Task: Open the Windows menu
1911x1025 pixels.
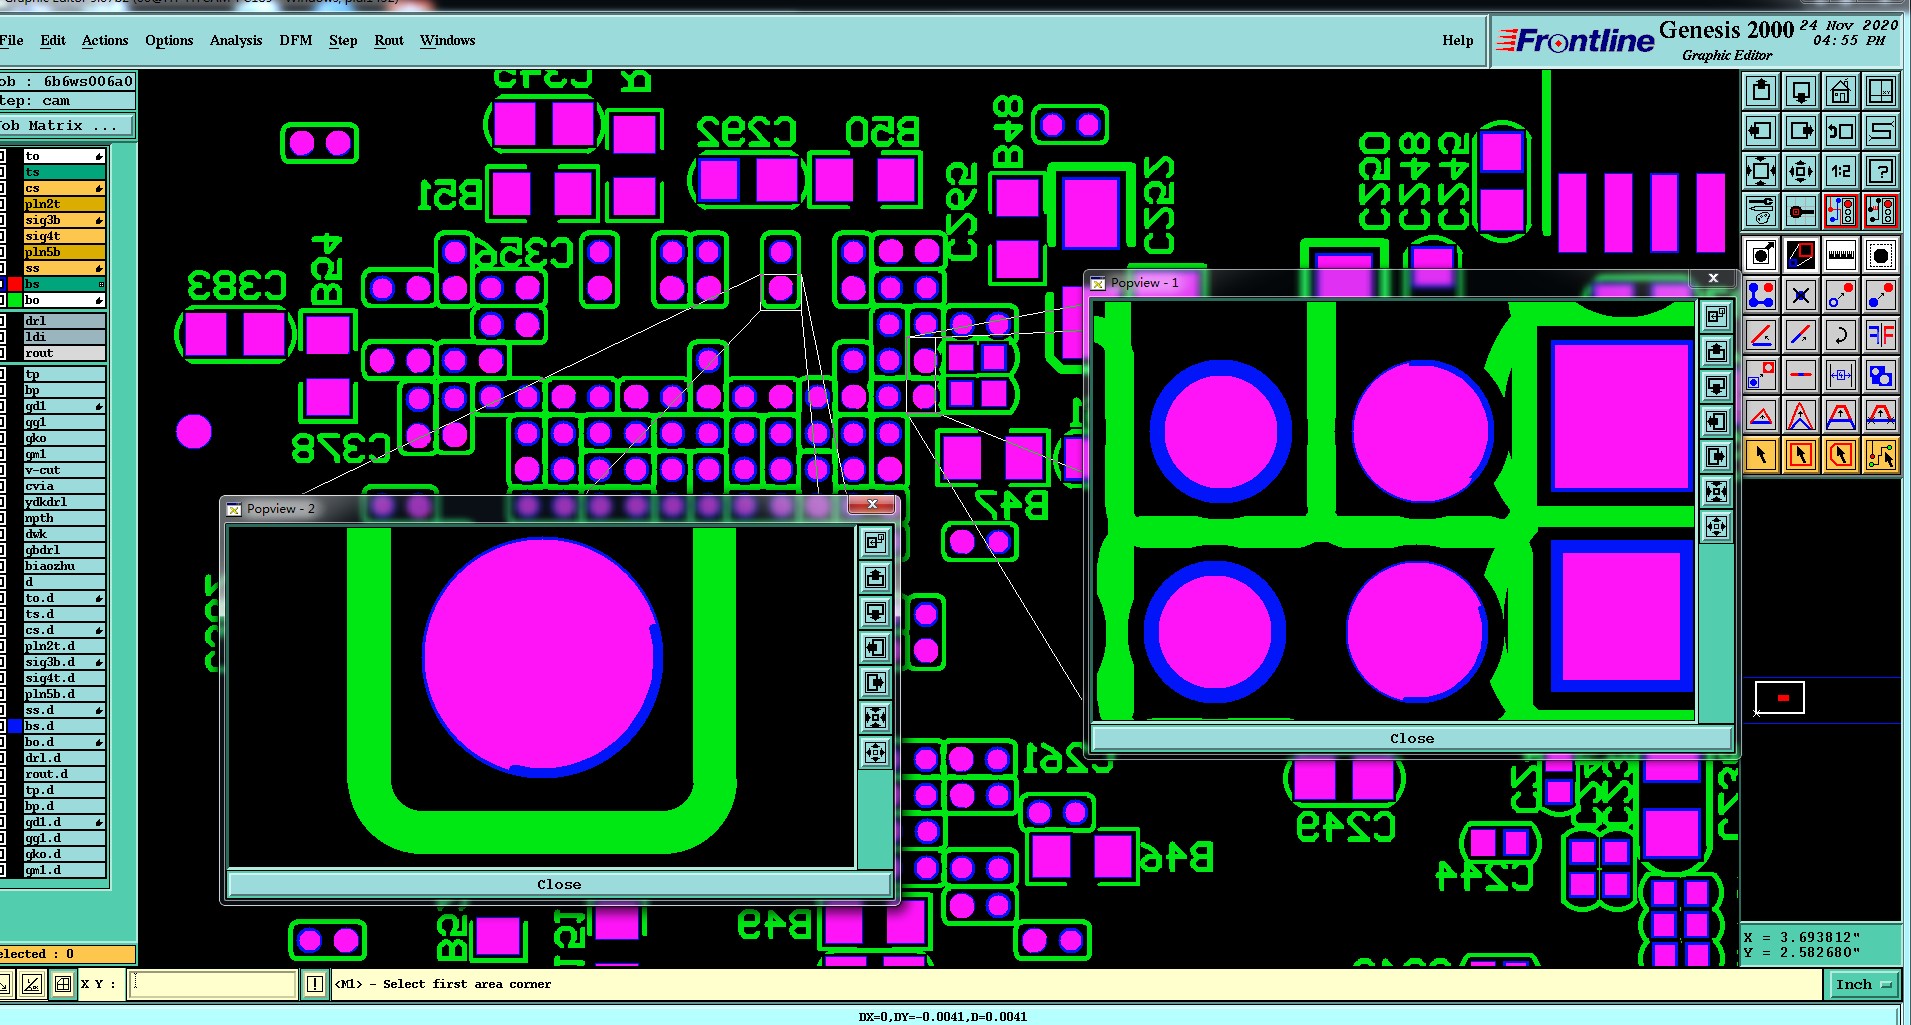Action: (x=447, y=40)
